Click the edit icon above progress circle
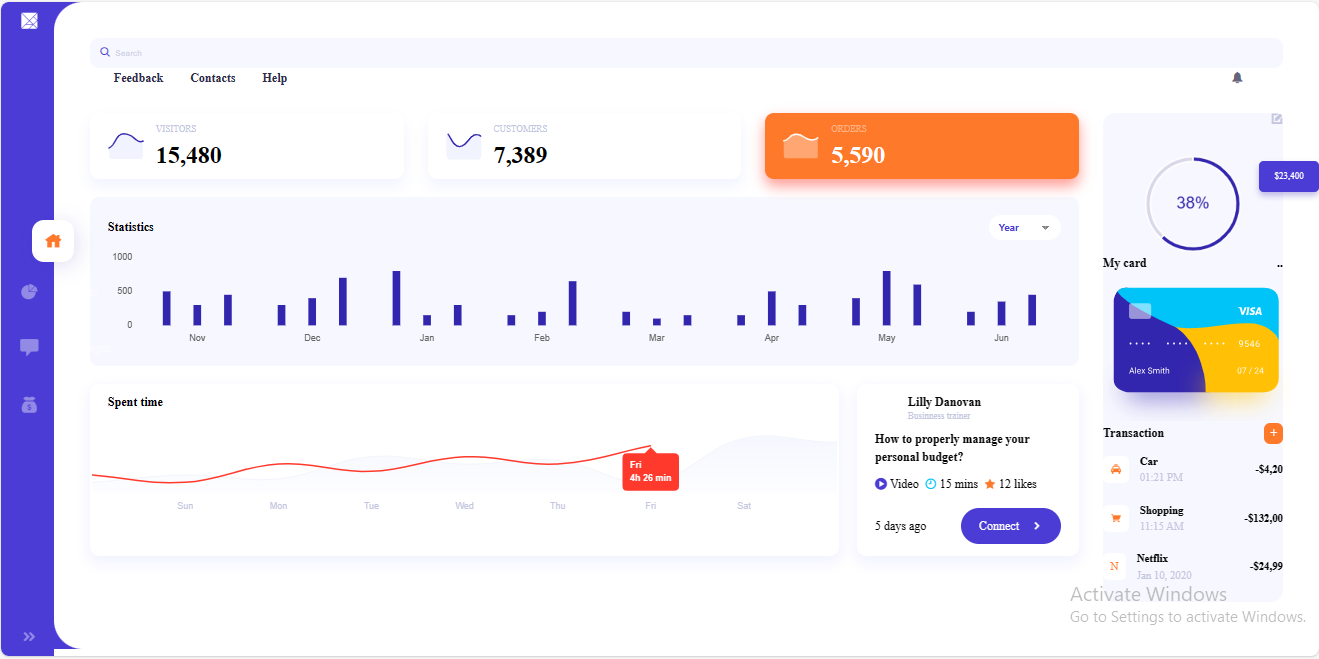 tap(1276, 119)
